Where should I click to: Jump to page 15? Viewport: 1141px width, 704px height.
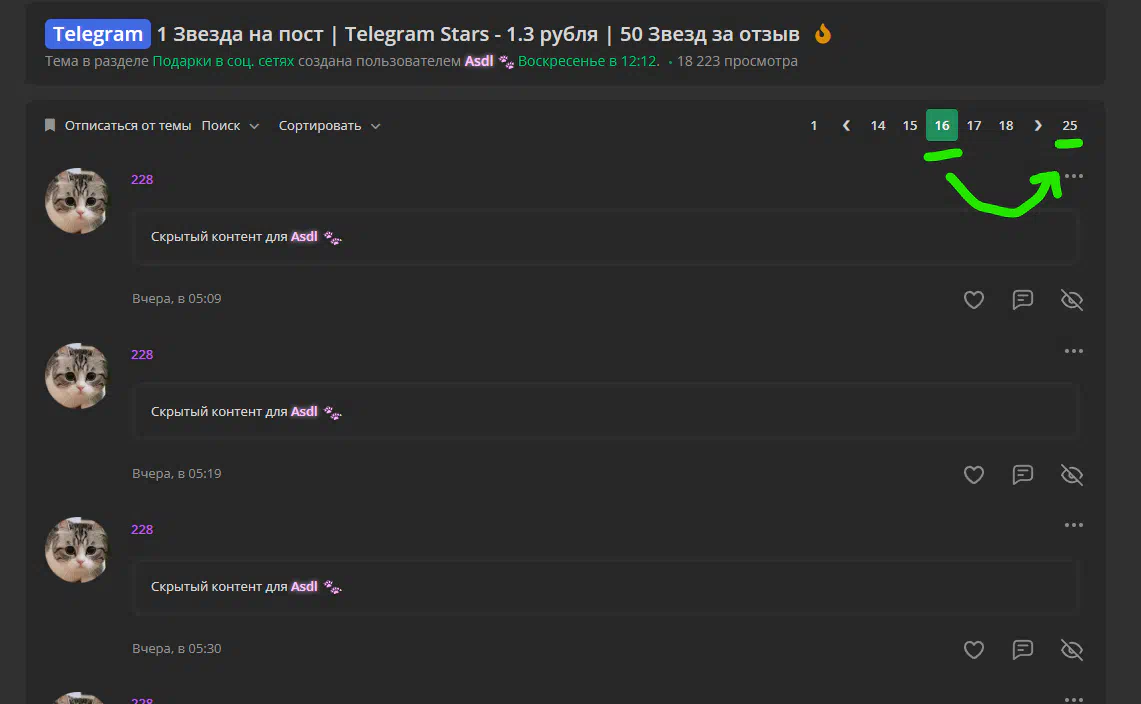(x=910, y=125)
